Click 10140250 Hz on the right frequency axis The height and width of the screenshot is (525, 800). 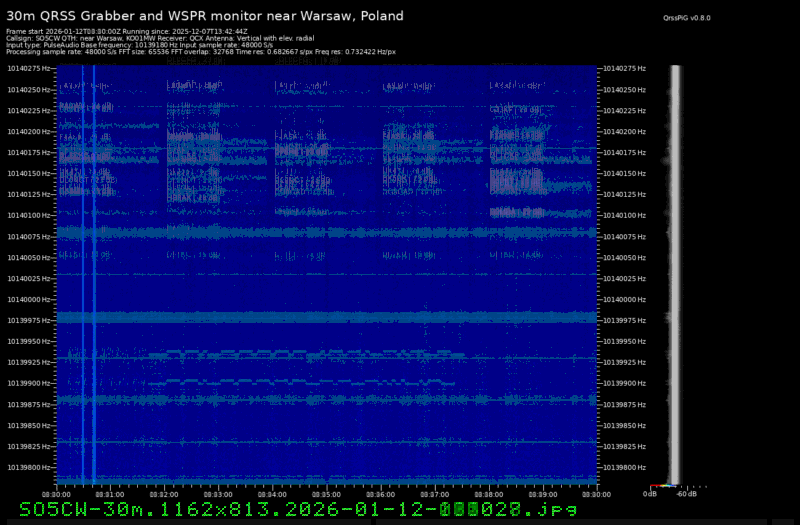click(x=624, y=90)
